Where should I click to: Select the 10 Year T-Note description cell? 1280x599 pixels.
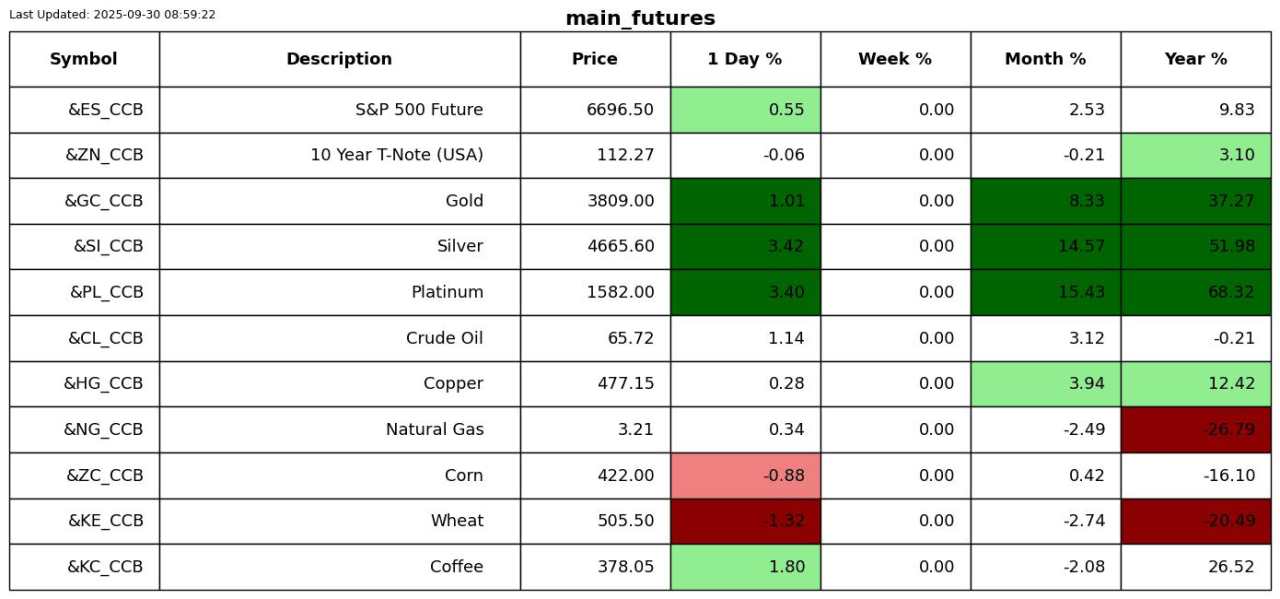tap(397, 155)
